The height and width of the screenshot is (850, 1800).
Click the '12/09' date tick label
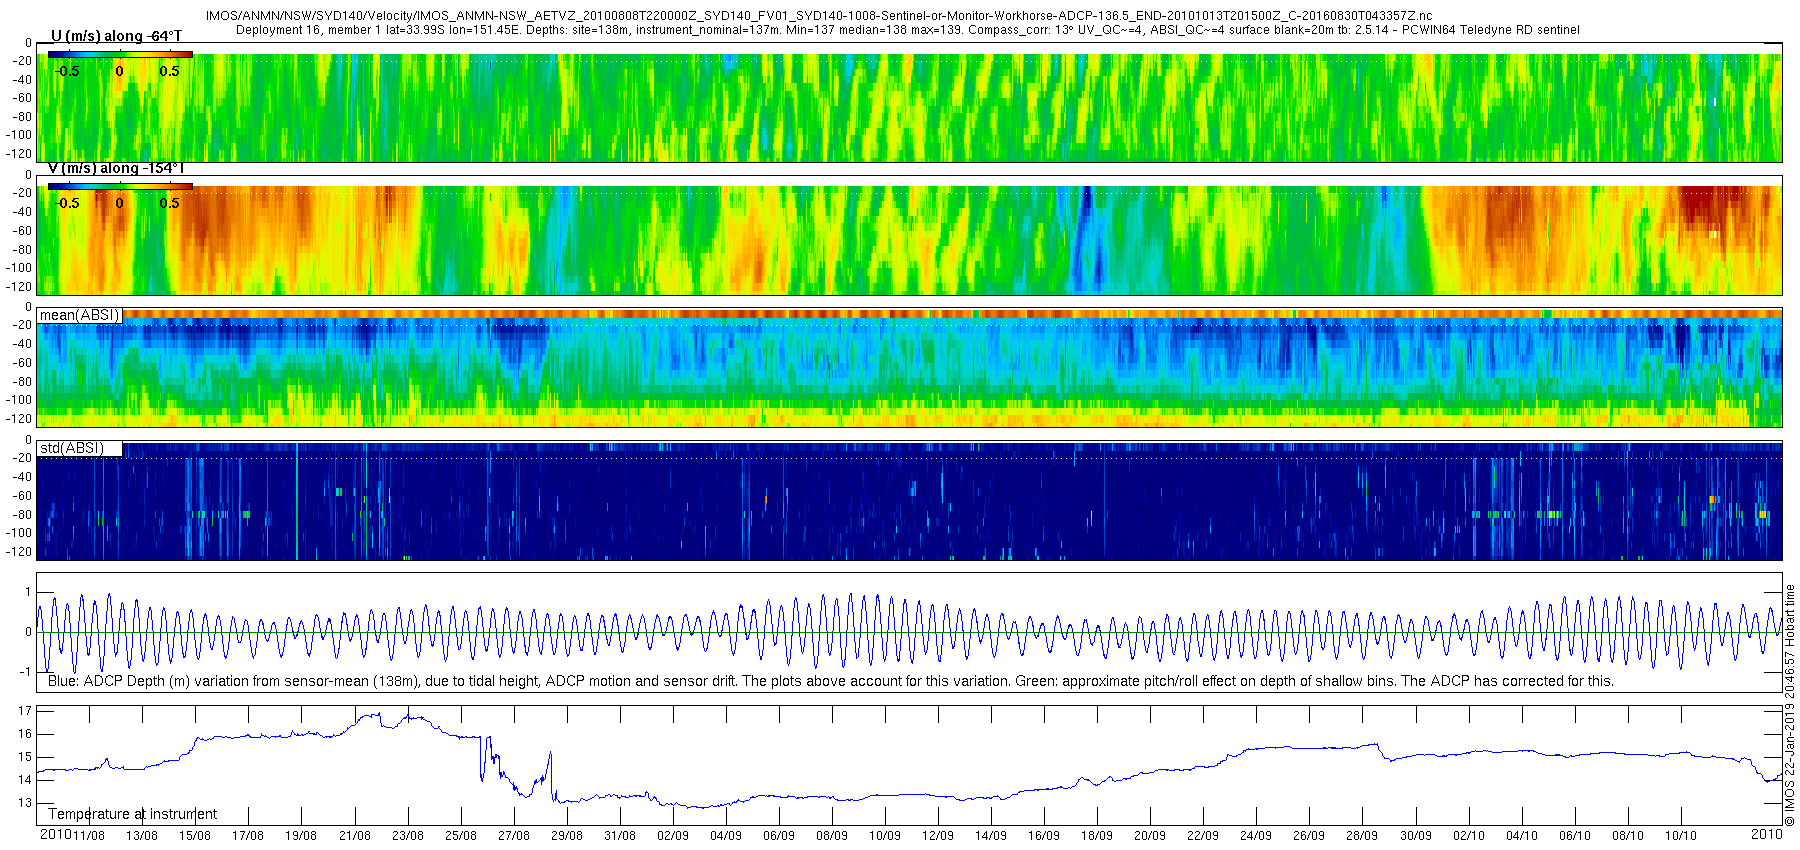(937, 836)
